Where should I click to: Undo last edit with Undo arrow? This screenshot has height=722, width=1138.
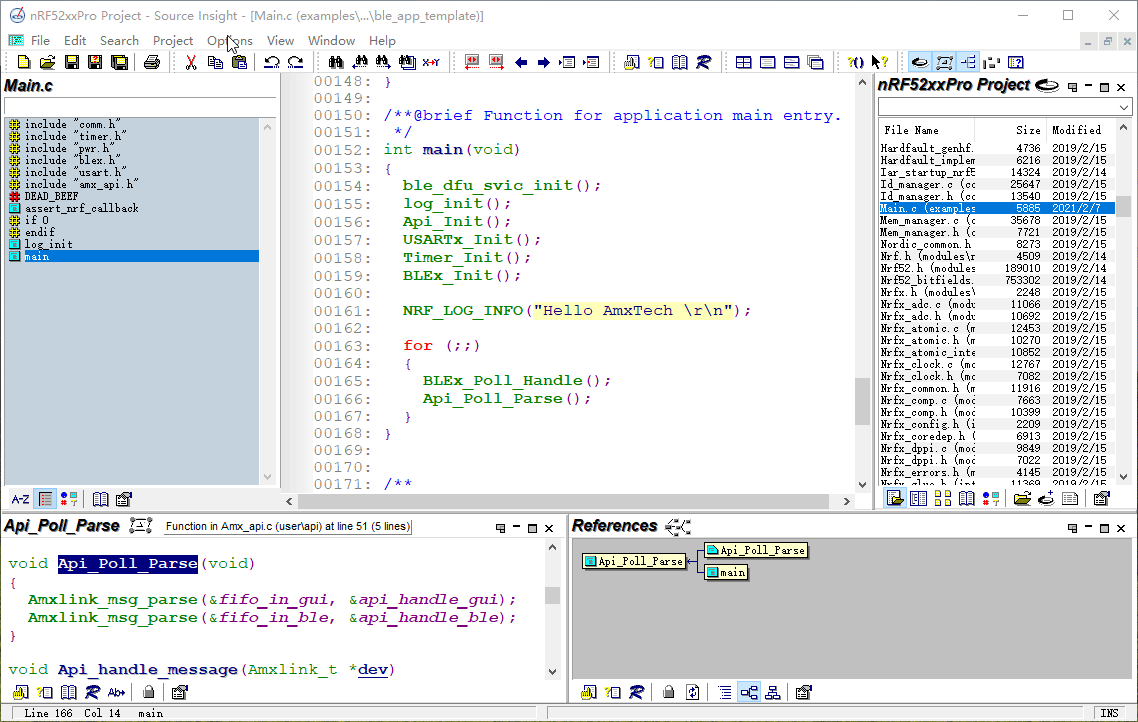271,62
